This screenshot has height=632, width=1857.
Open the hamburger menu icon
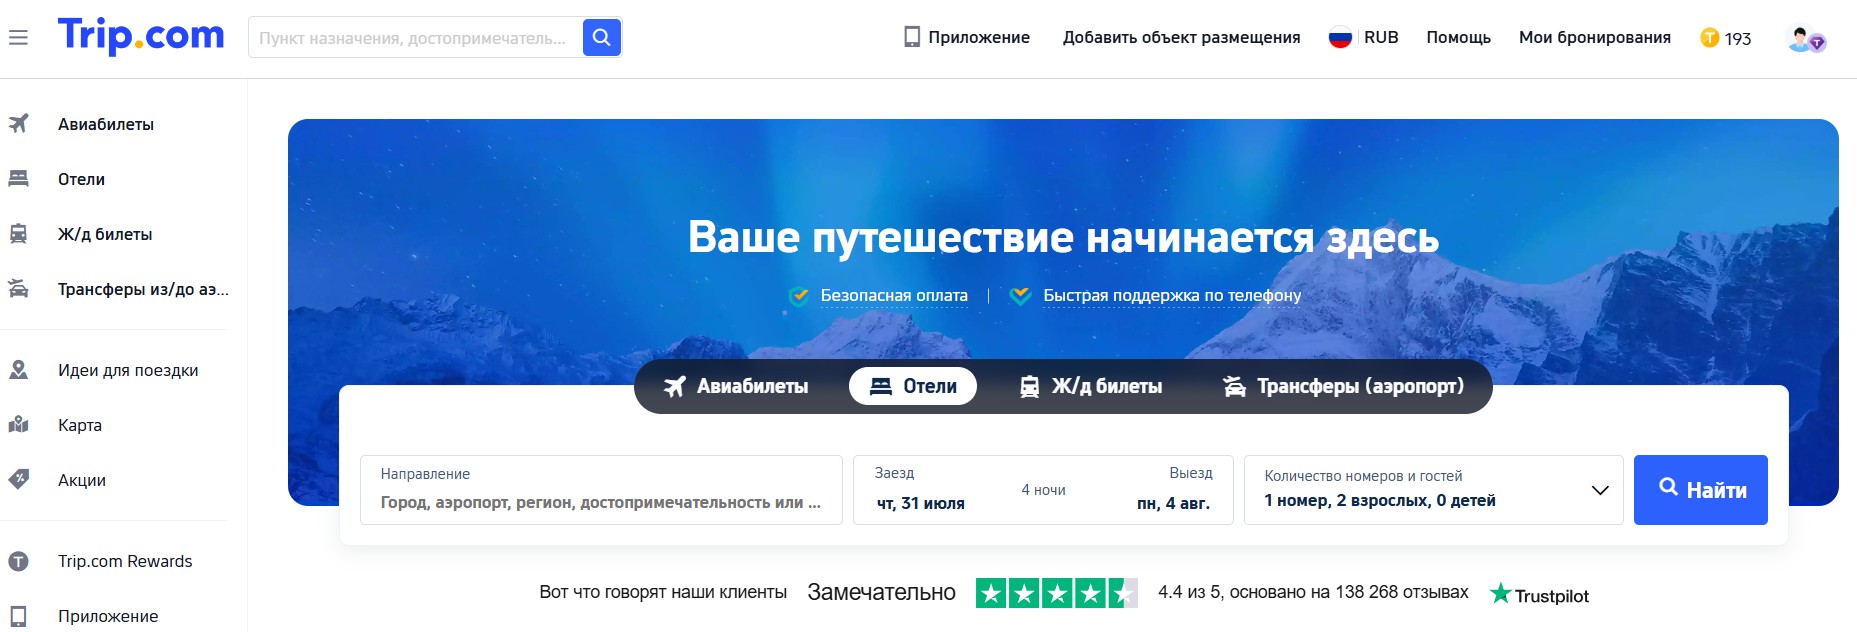[18, 38]
